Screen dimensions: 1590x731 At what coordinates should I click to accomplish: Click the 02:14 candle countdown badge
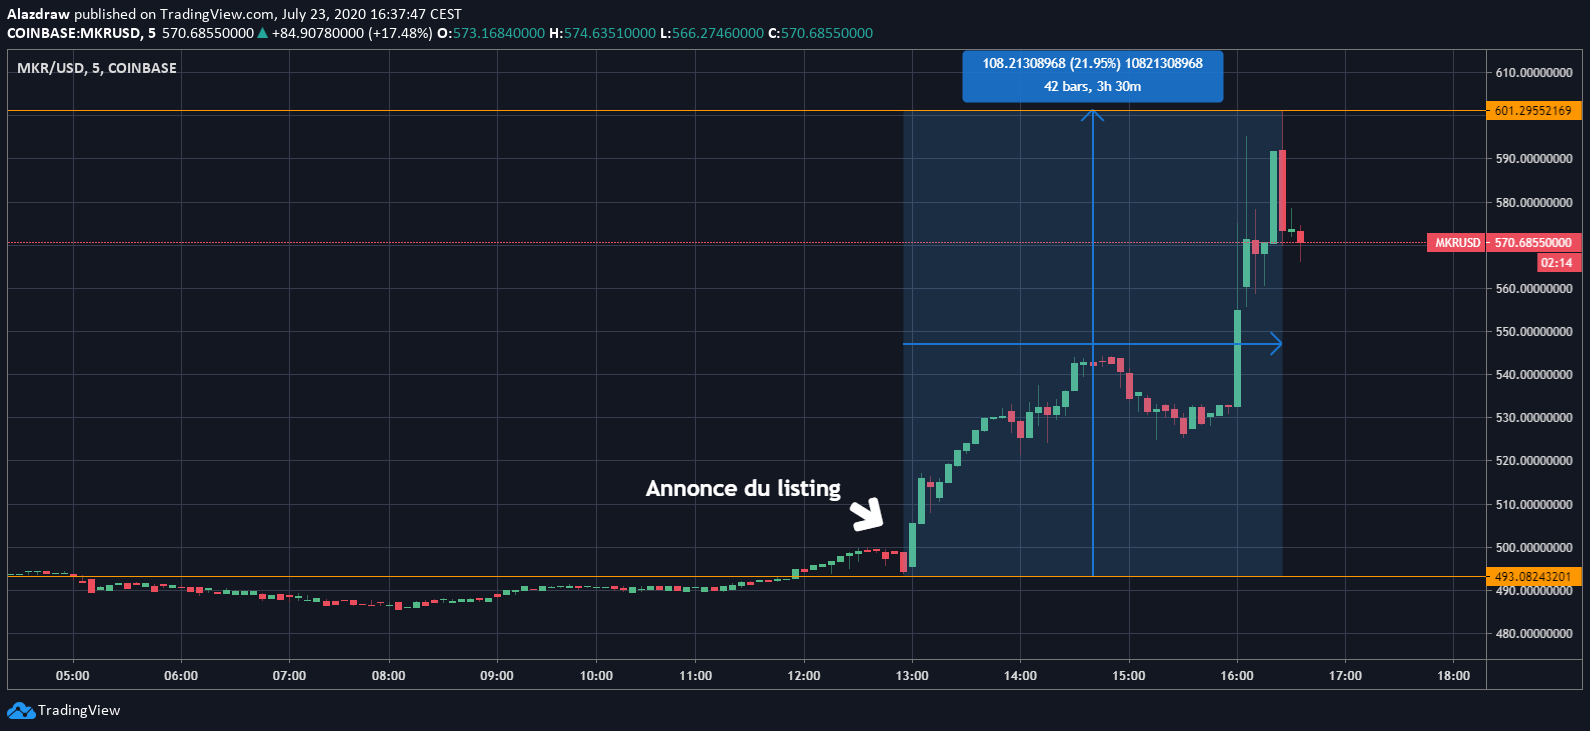(1556, 263)
